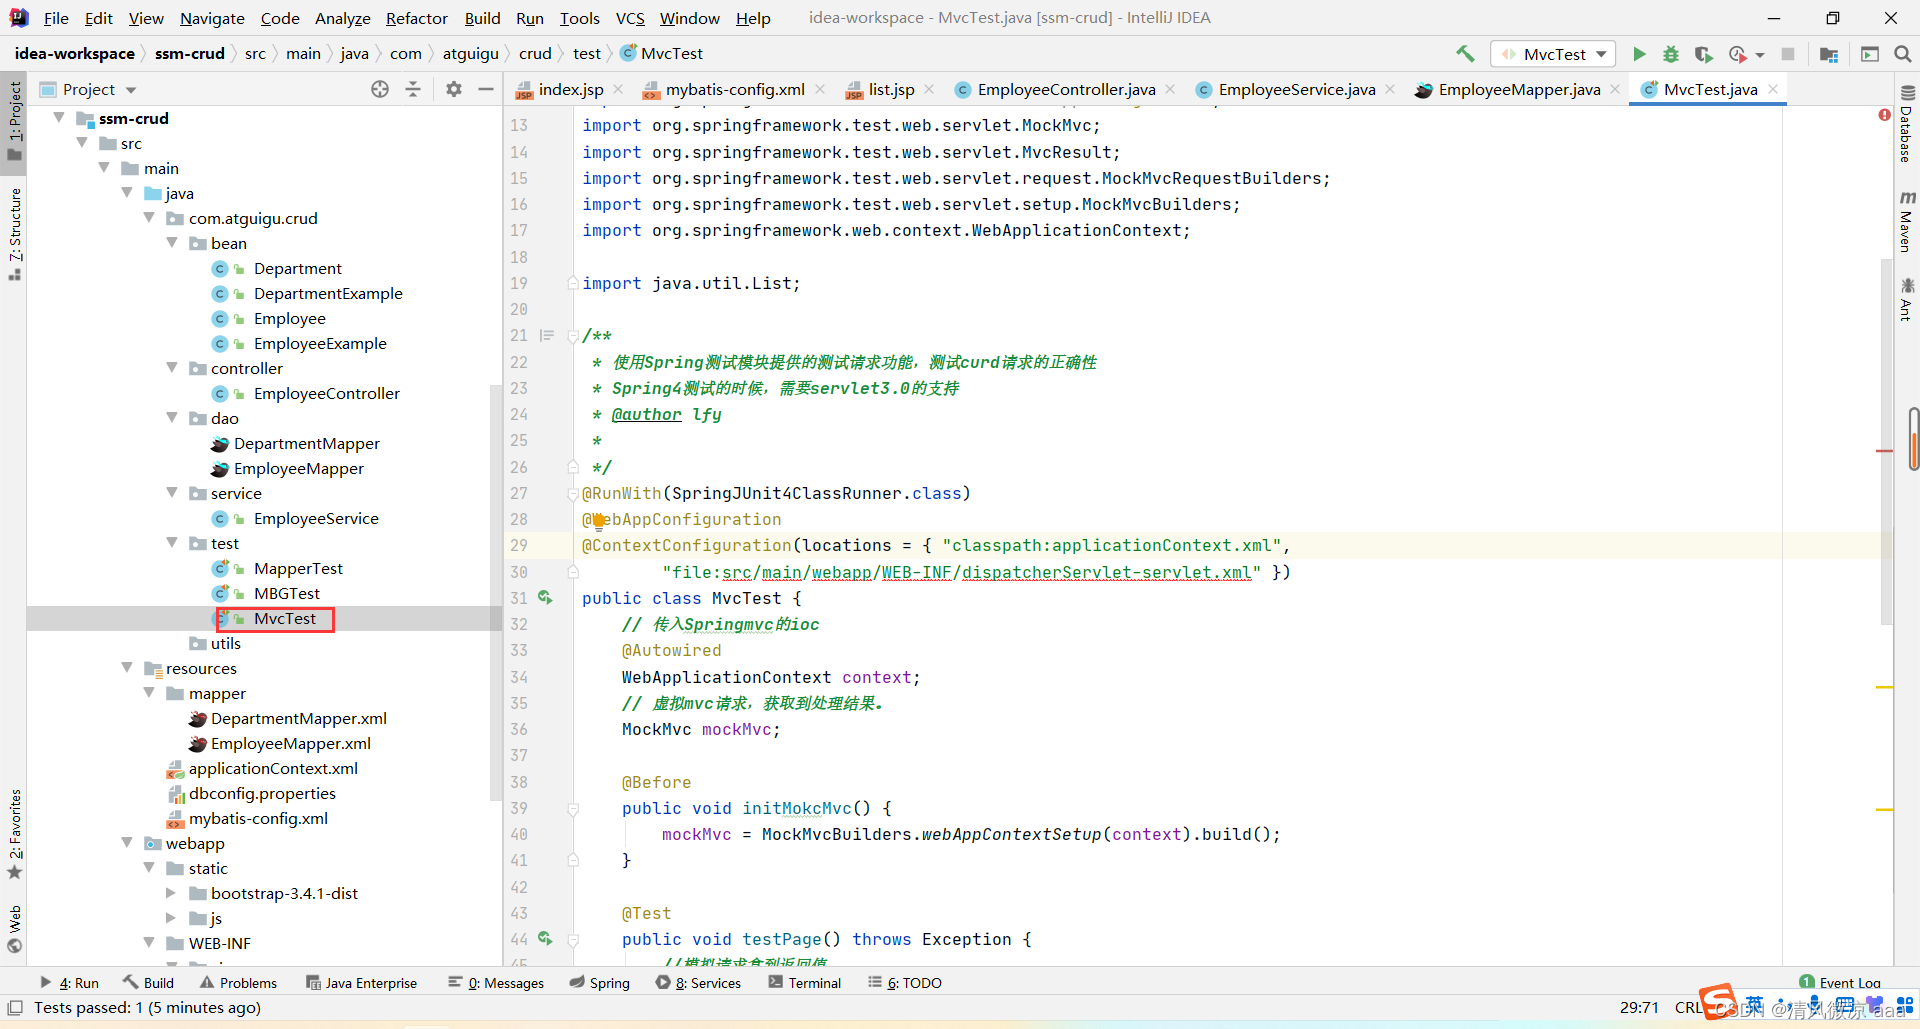Collapse all in Project panel icon
The image size is (1920, 1029).
click(413, 89)
